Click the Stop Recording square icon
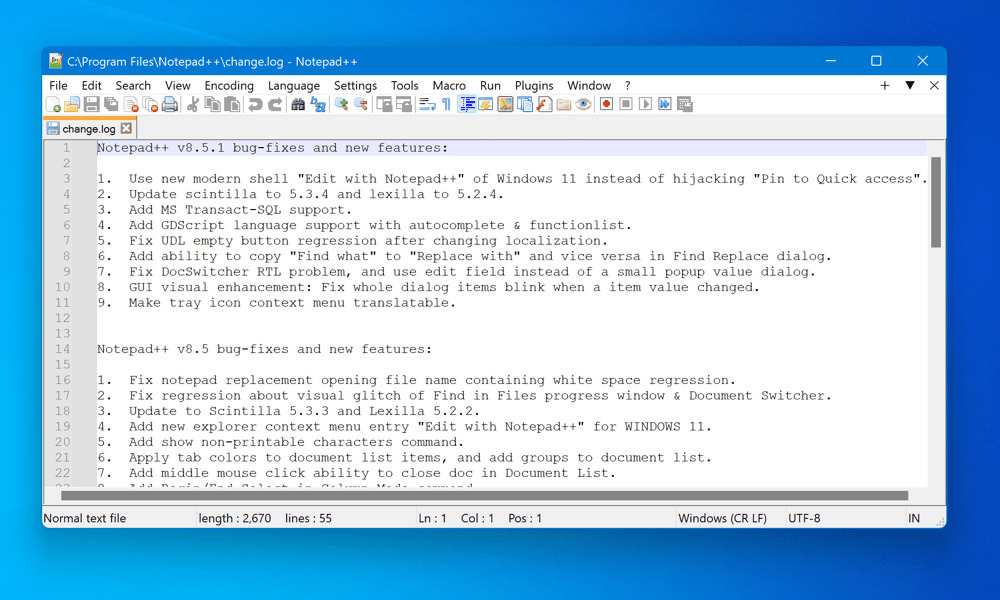 [x=626, y=104]
